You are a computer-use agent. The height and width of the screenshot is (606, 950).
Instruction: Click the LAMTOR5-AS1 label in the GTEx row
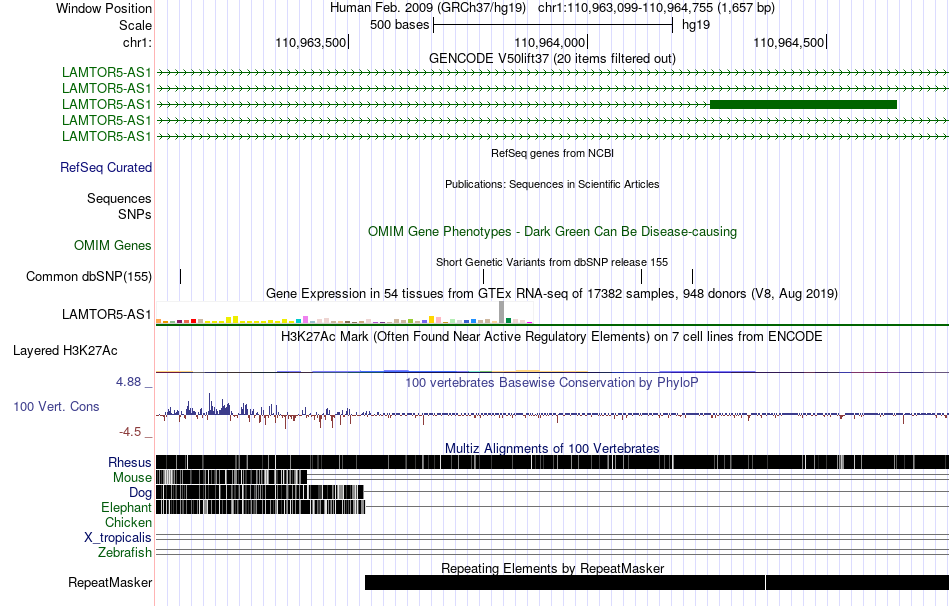pos(107,314)
